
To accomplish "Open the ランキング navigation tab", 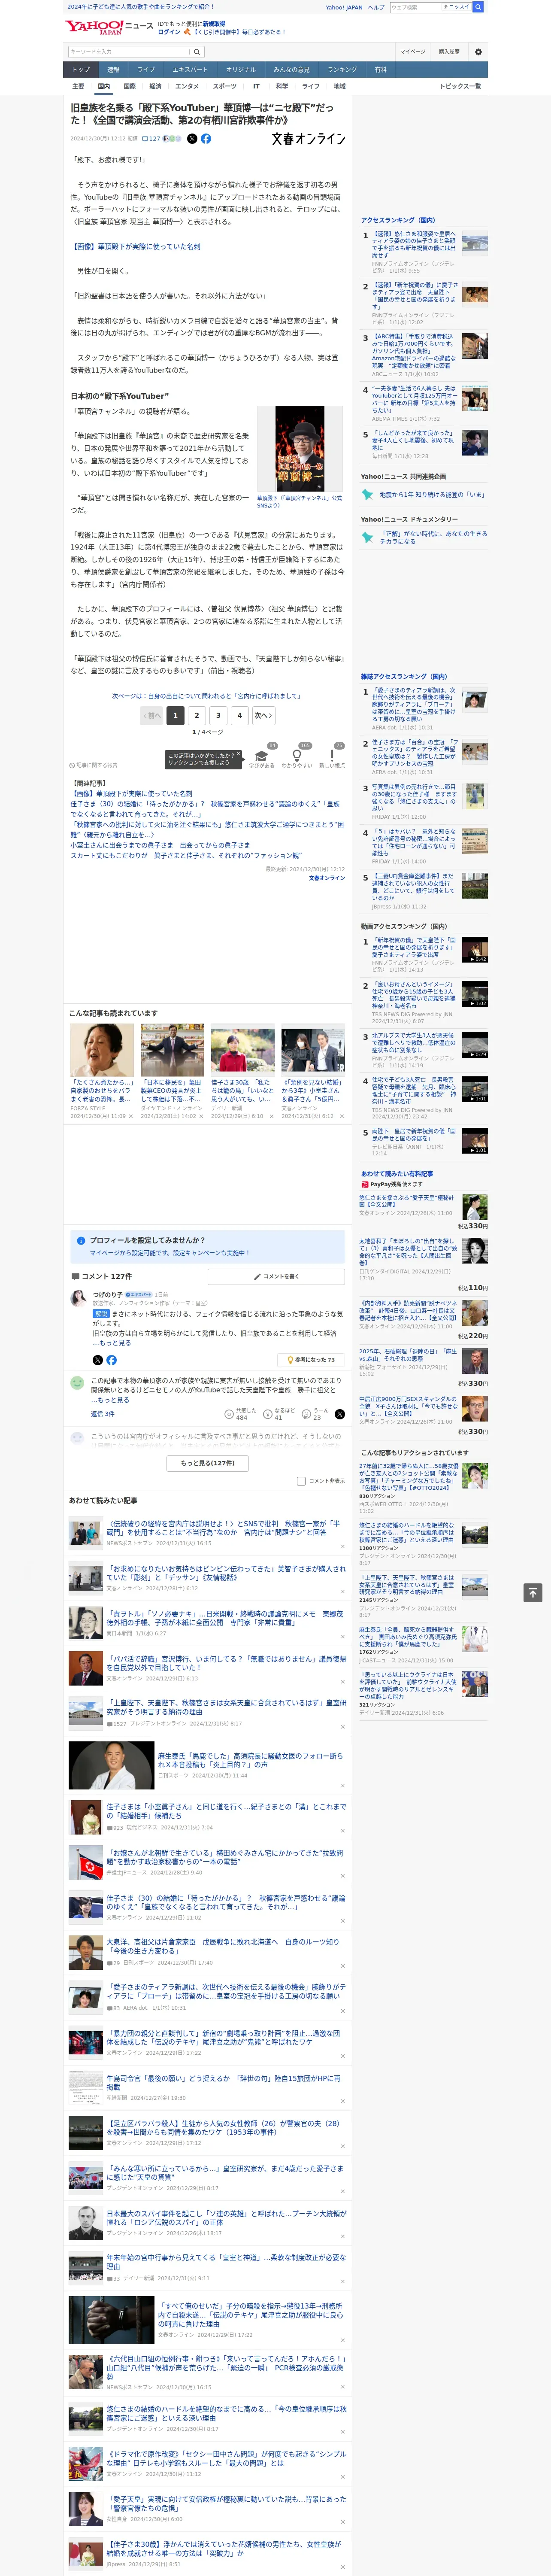I will 342,70.
